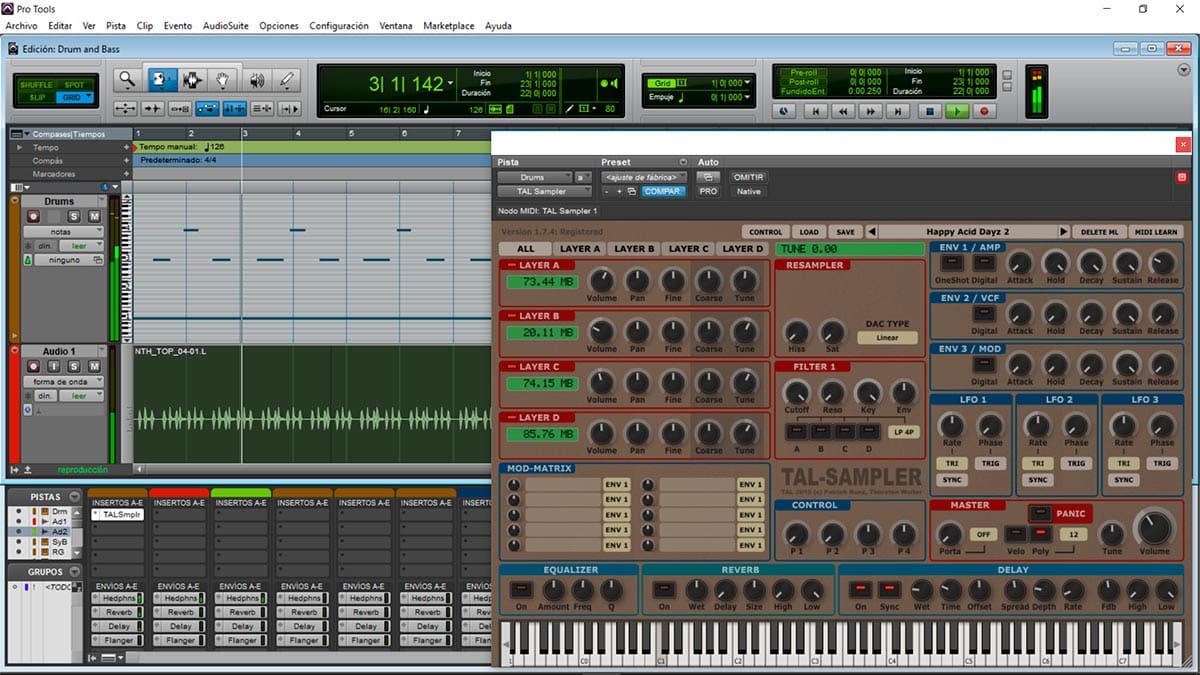Select the Grabber hand tool
Screen dimensions: 1200x675
coord(223,81)
